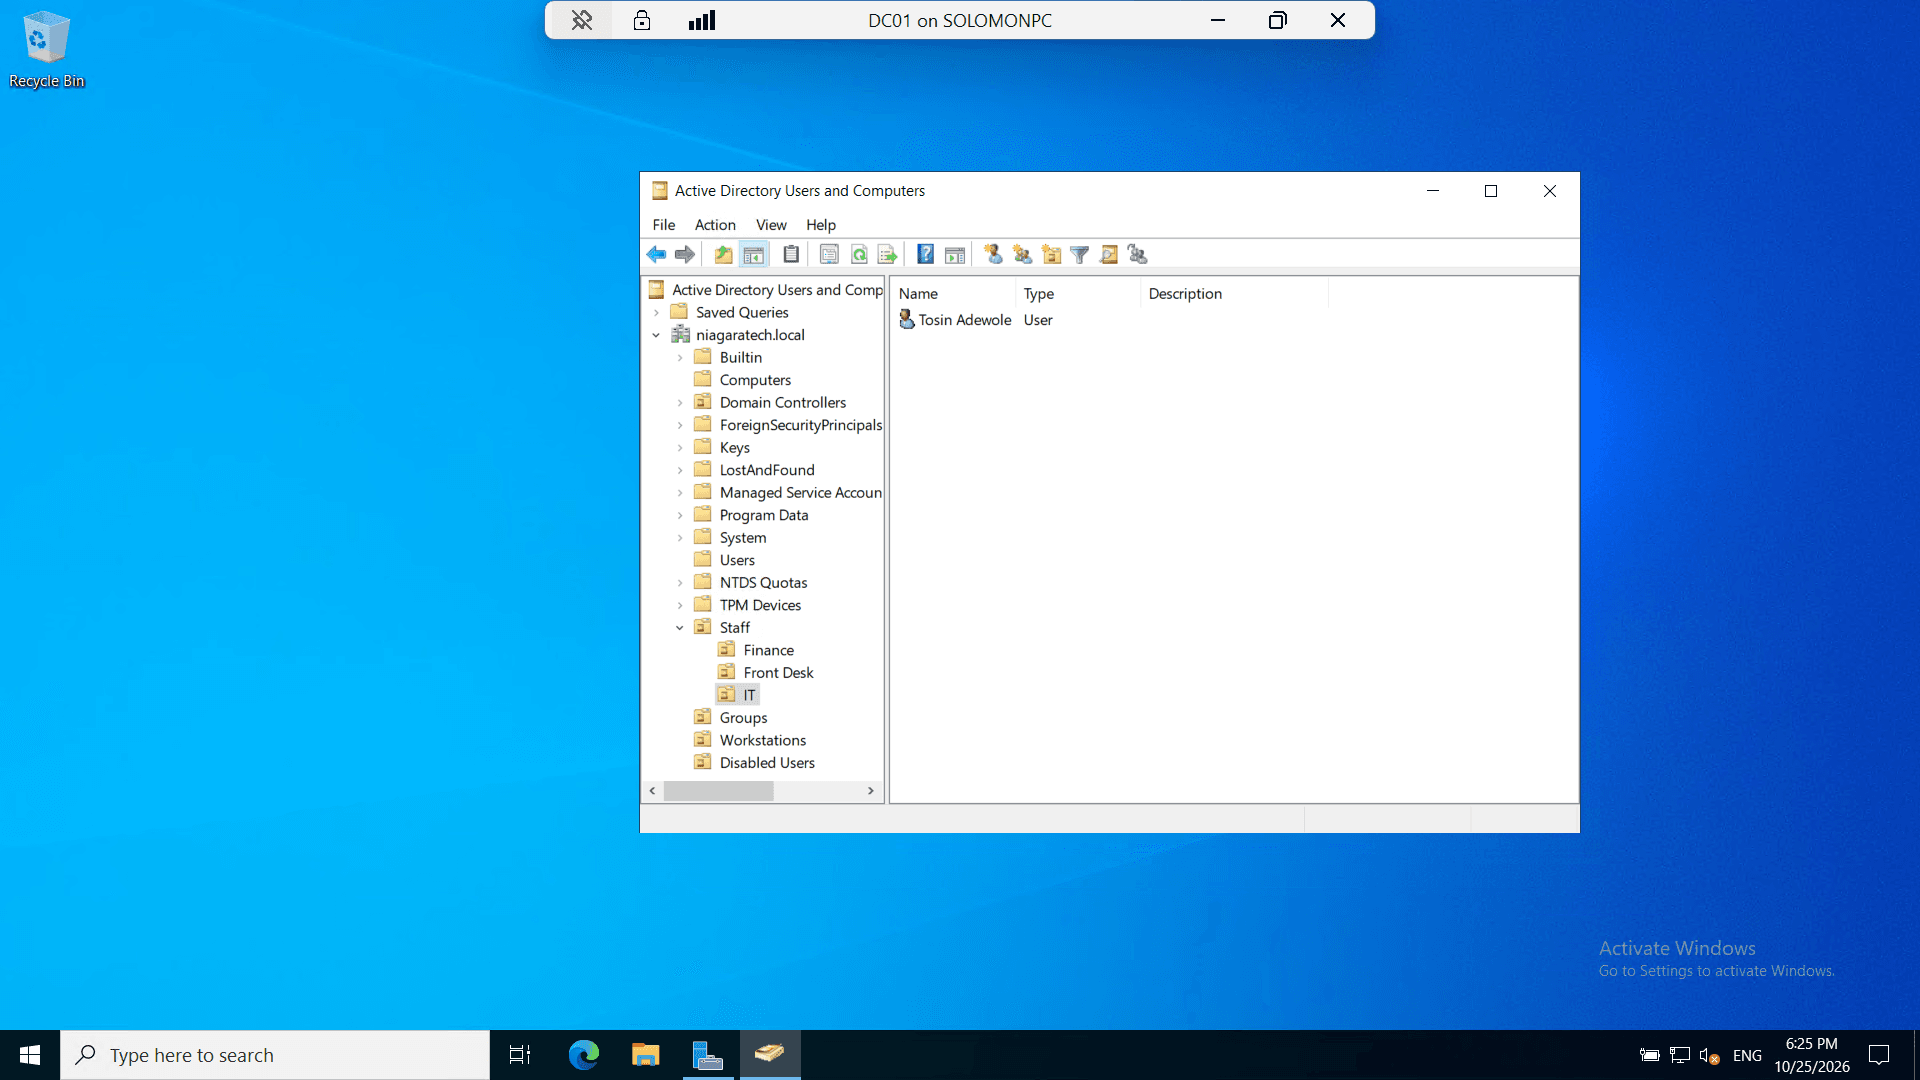The image size is (1920, 1080).
Task: Click the Type here to search box
Action: pos(275,1055)
